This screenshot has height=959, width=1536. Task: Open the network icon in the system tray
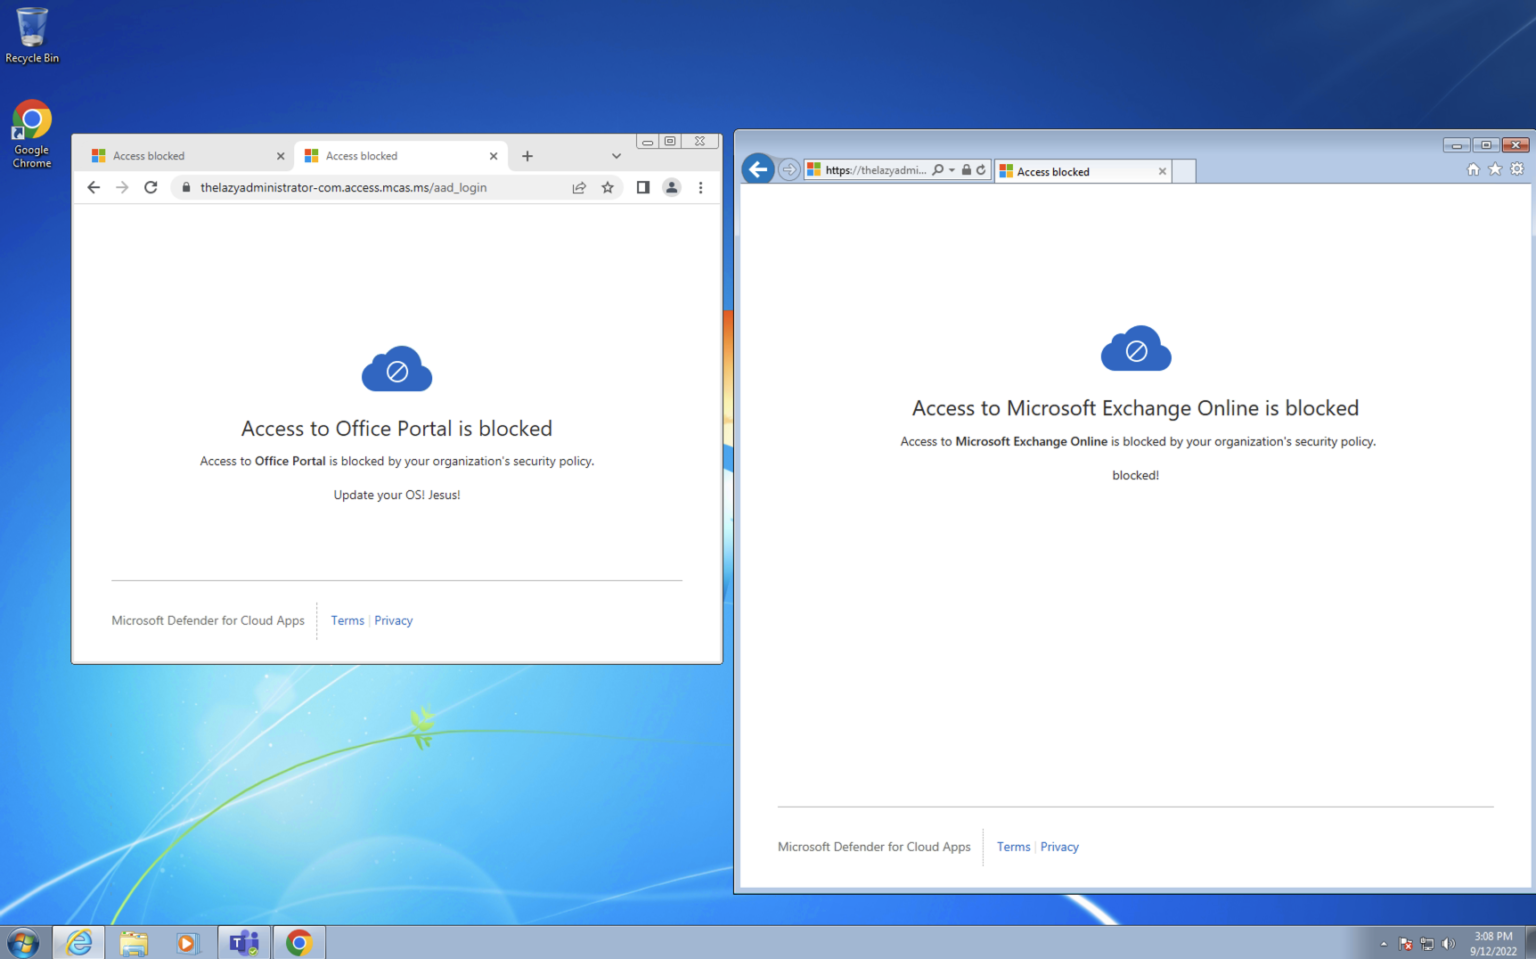1427,944
